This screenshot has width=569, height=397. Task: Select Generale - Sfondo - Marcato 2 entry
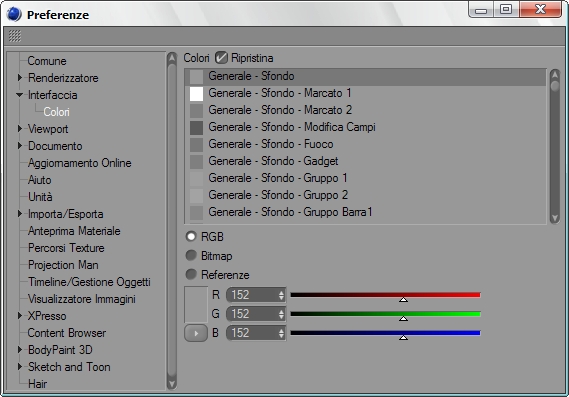click(x=365, y=110)
